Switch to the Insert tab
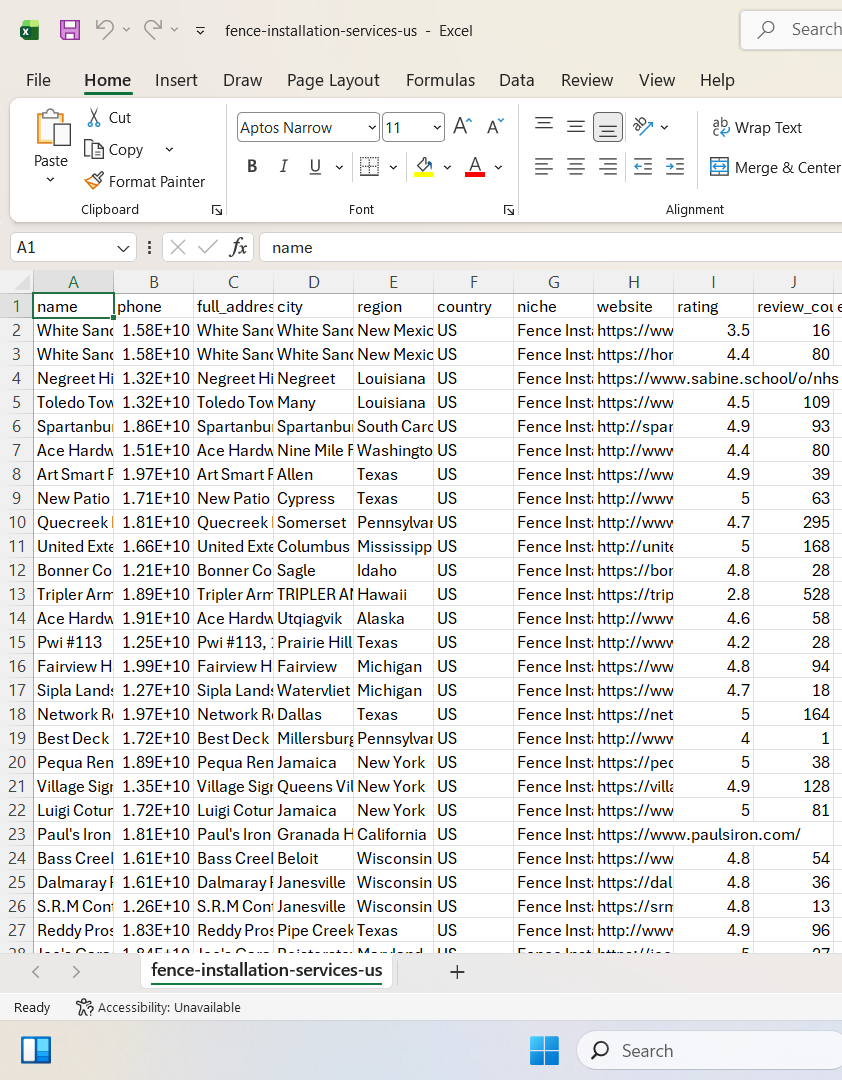Image resolution: width=842 pixels, height=1080 pixels. (x=176, y=81)
